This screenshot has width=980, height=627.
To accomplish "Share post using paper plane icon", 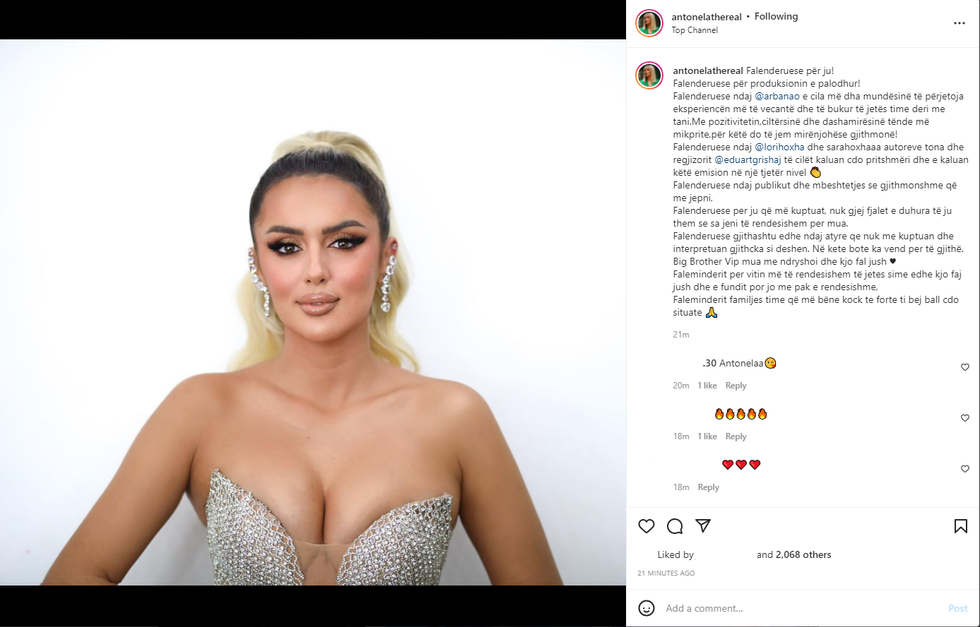I will (703, 526).
